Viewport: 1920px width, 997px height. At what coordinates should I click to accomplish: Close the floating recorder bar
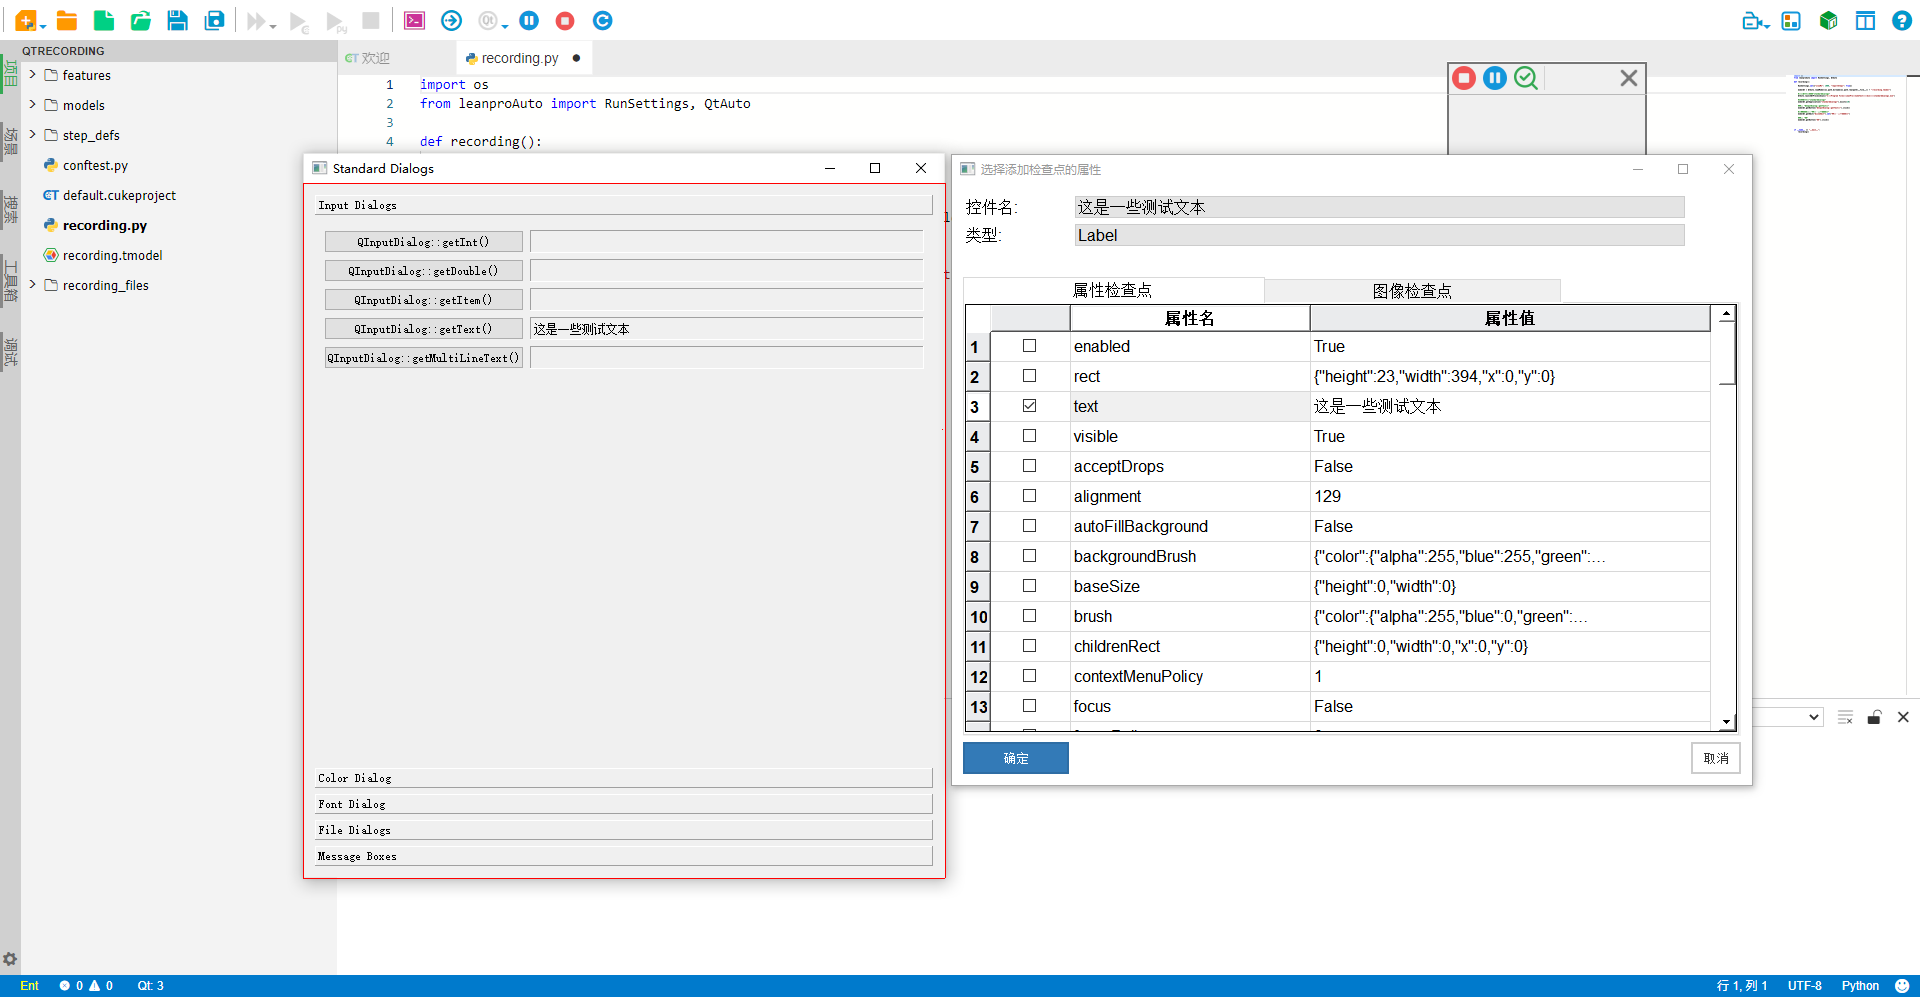(x=1629, y=78)
